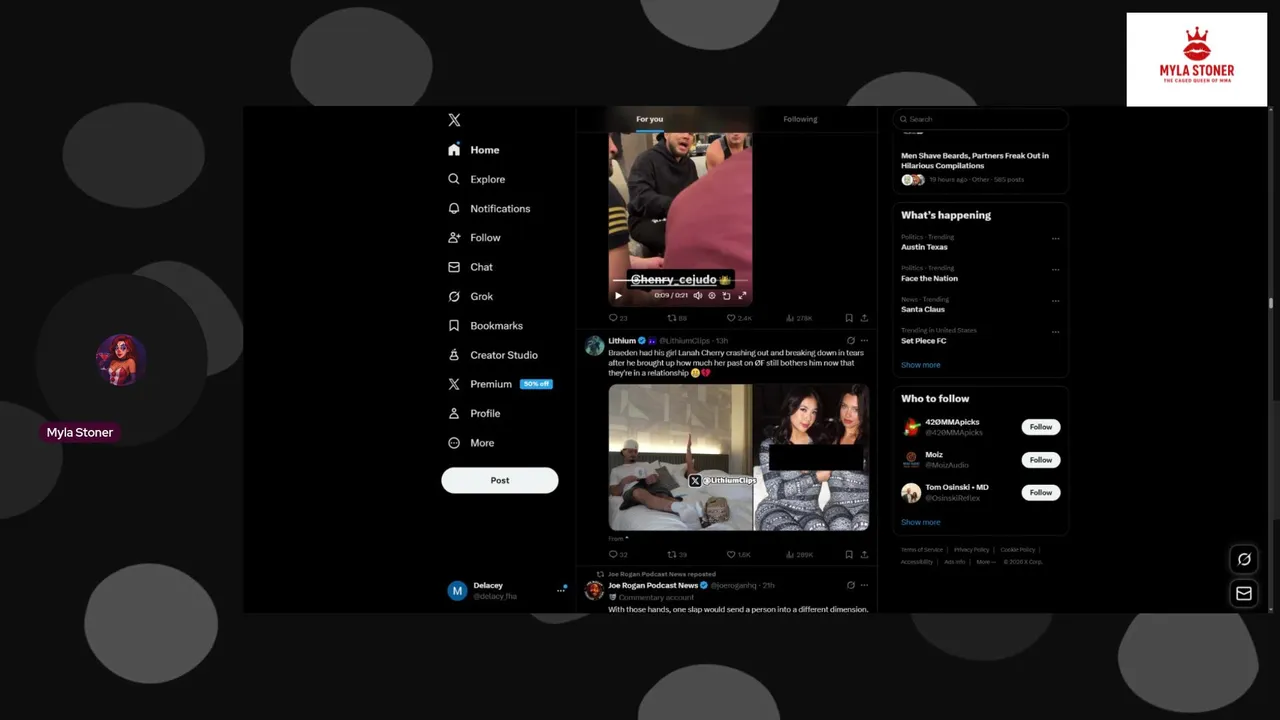Image resolution: width=1280 pixels, height=720 pixels.
Task: Open Bookmarks page
Action: [485, 326]
